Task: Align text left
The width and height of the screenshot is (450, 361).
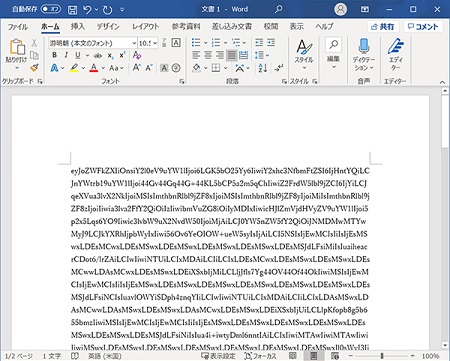Action: [196, 55]
